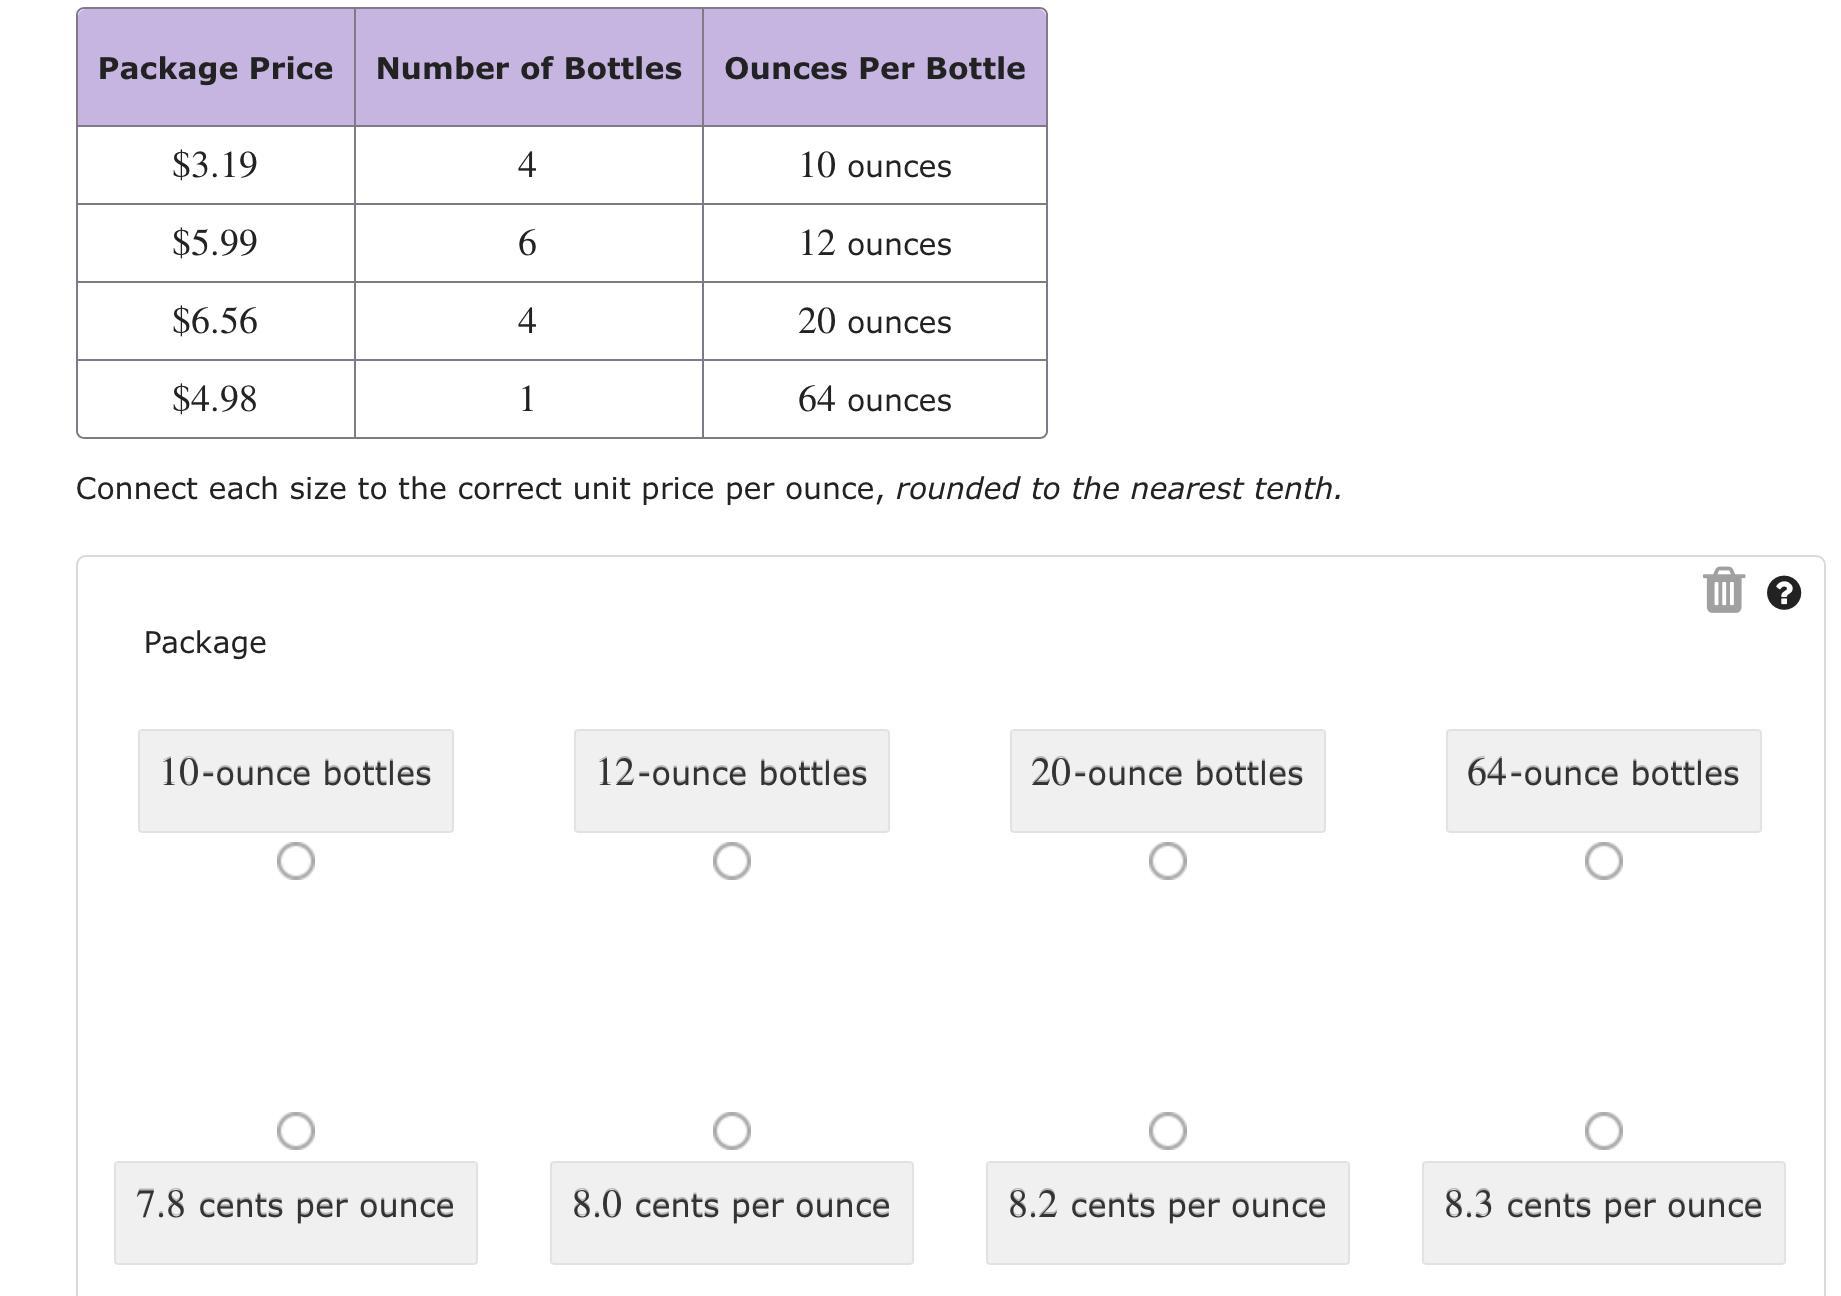Click the 64-ounce bottles box
The width and height of the screenshot is (1841, 1296).
click(1604, 780)
